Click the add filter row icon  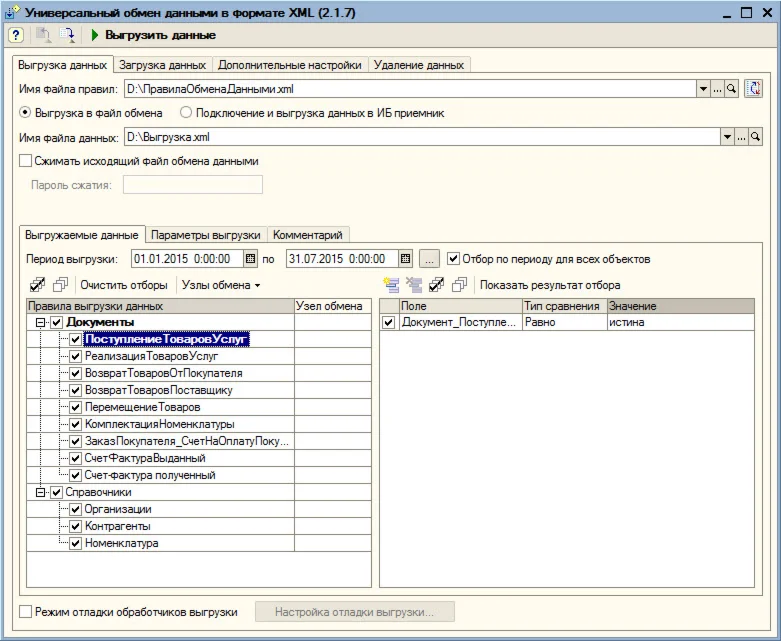[x=390, y=285]
